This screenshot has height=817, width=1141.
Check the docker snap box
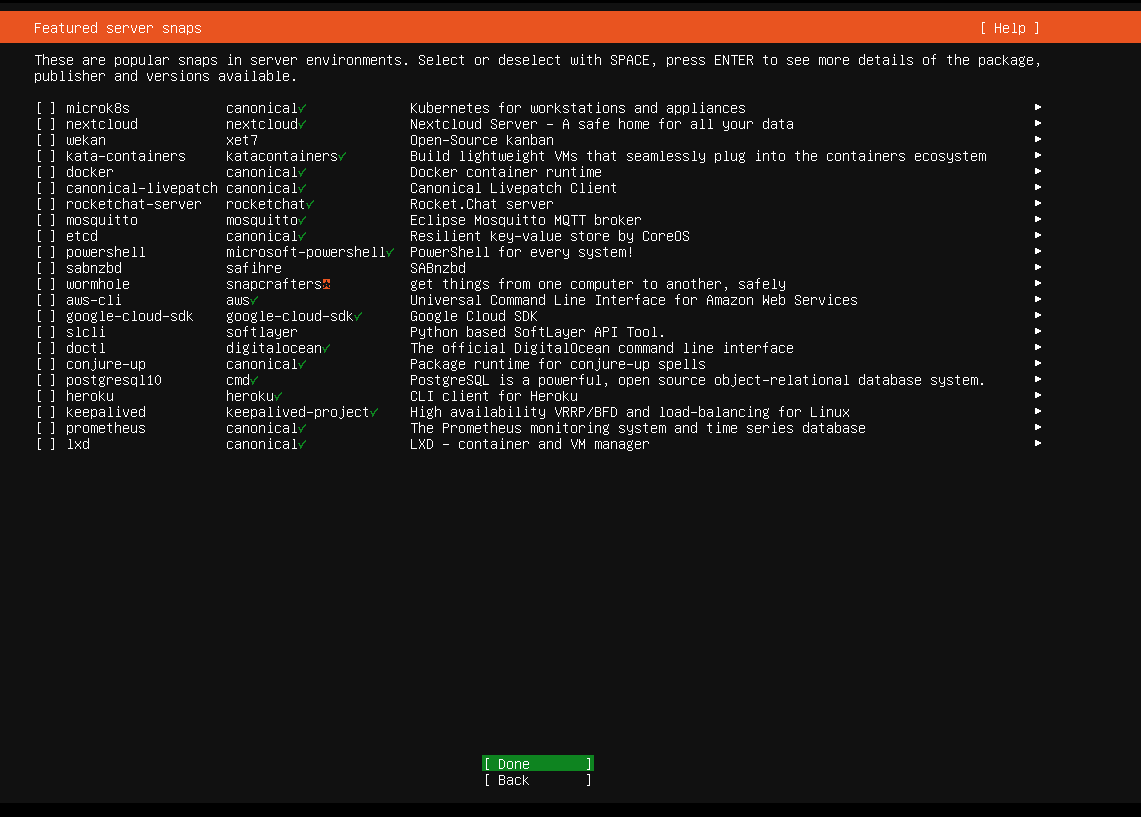click(46, 172)
